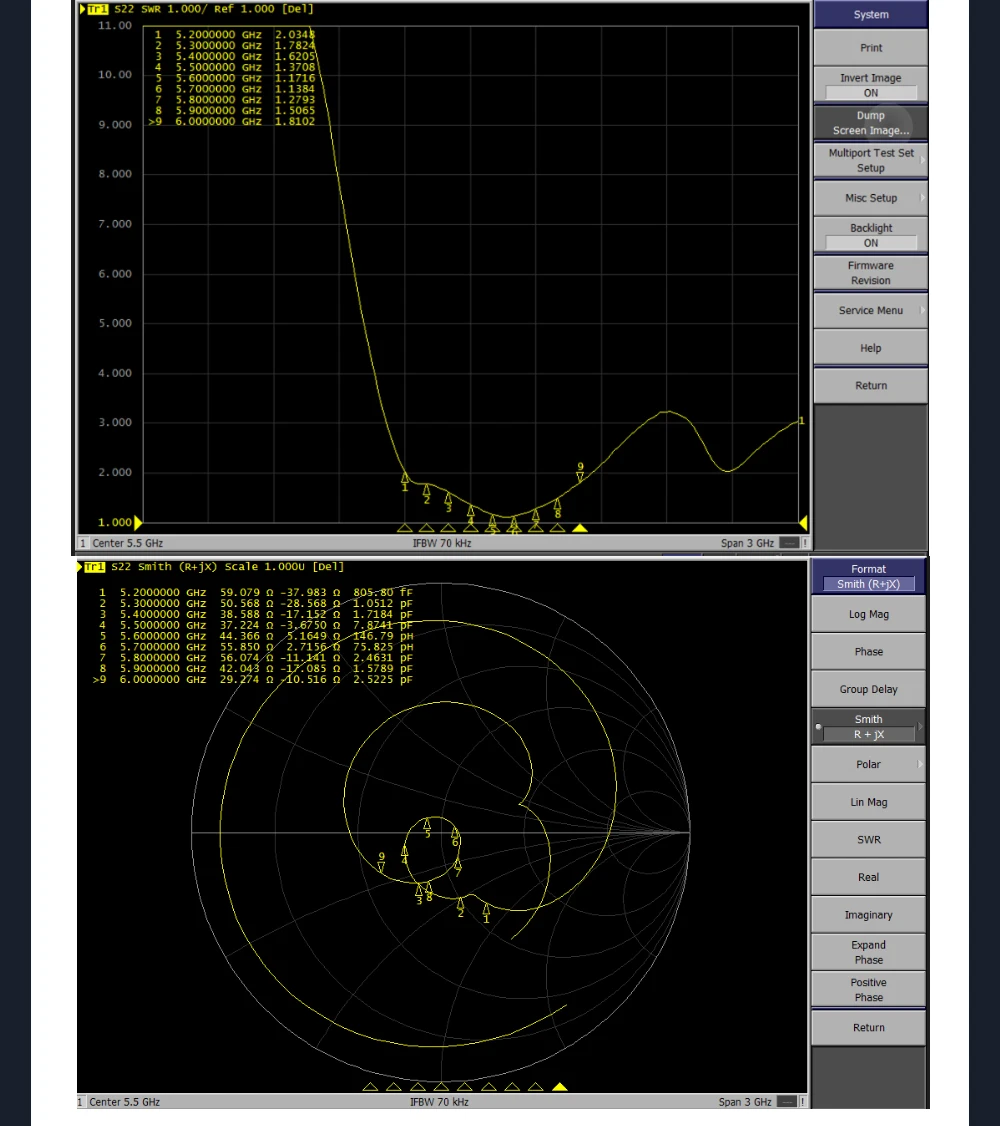1000x1126 pixels.
Task: Toggle the Invert Image ON softkey
Action: [871, 85]
